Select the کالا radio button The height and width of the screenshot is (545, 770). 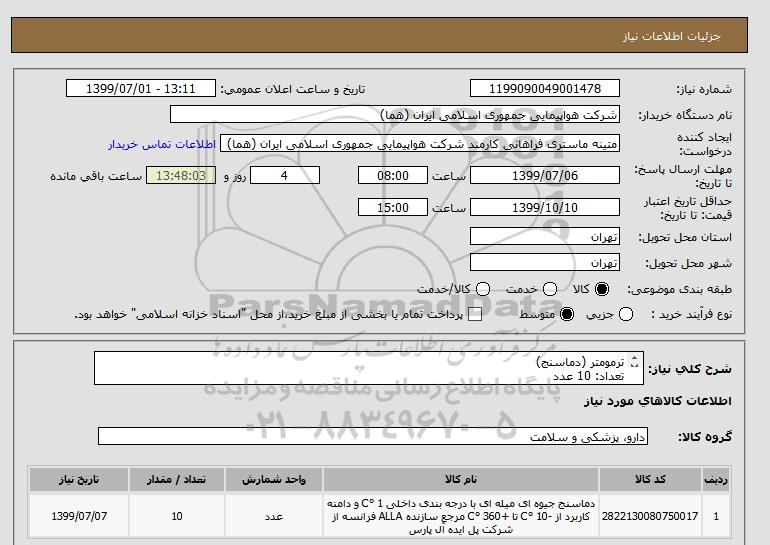(x=602, y=289)
